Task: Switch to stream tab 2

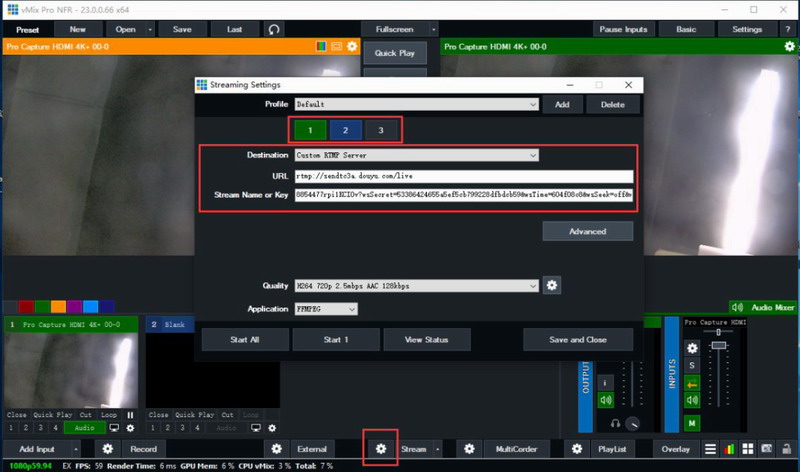Action: pyautogui.click(x=345, y=130)
